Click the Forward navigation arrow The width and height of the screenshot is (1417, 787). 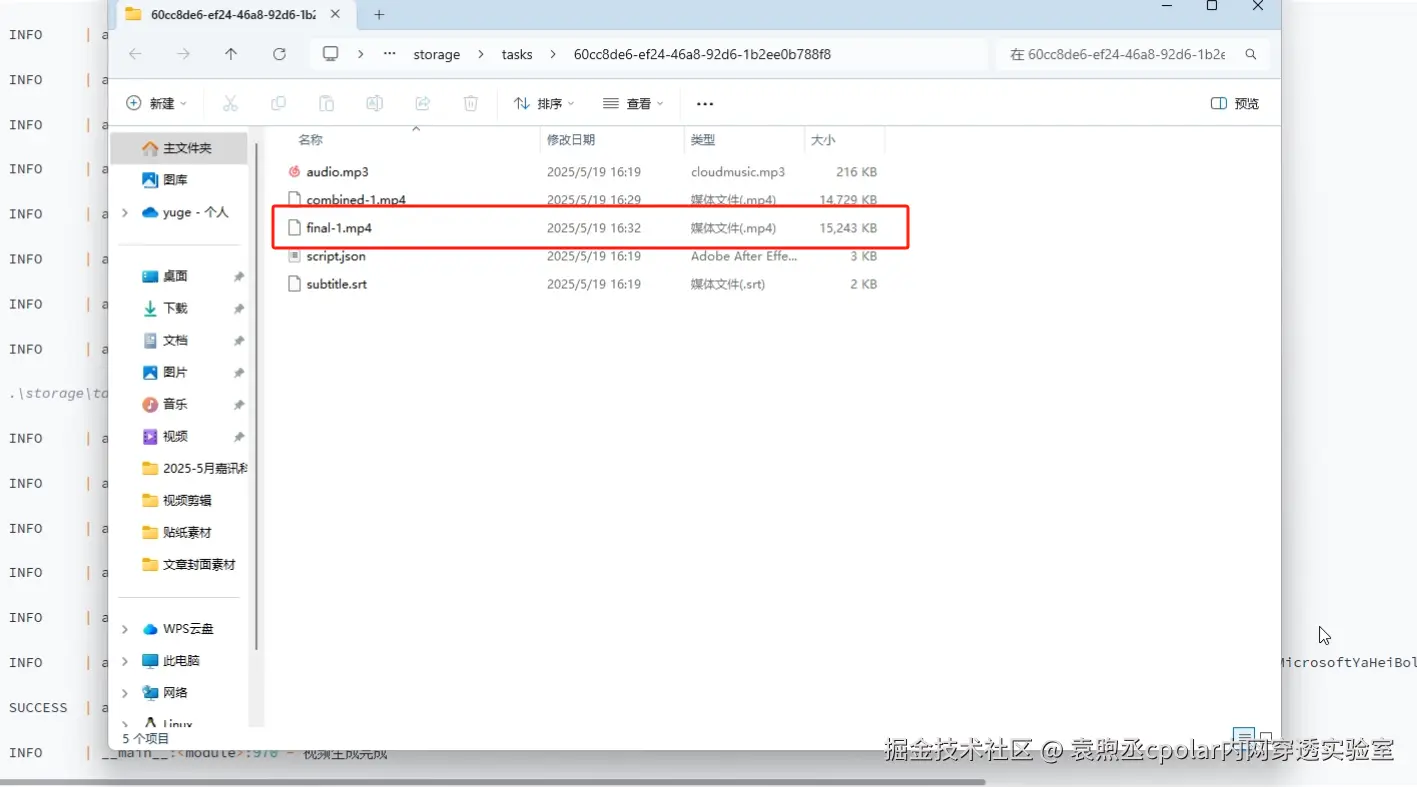(x=183, y=54)
